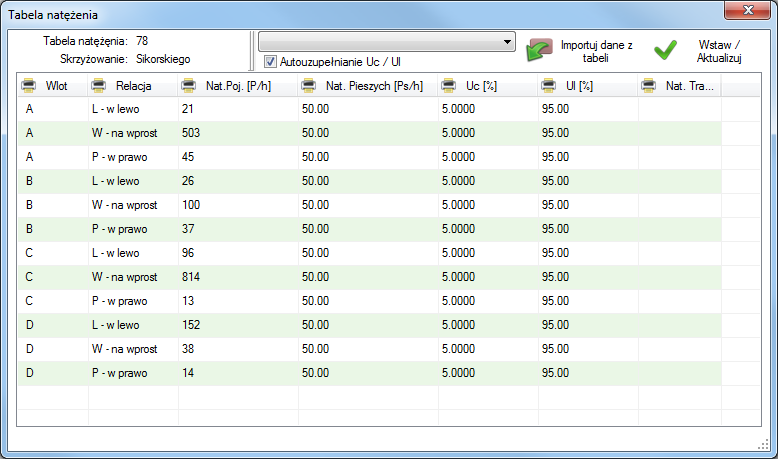Click Wlot cell B in row with 100
The image size is (778, 459).
53,205
